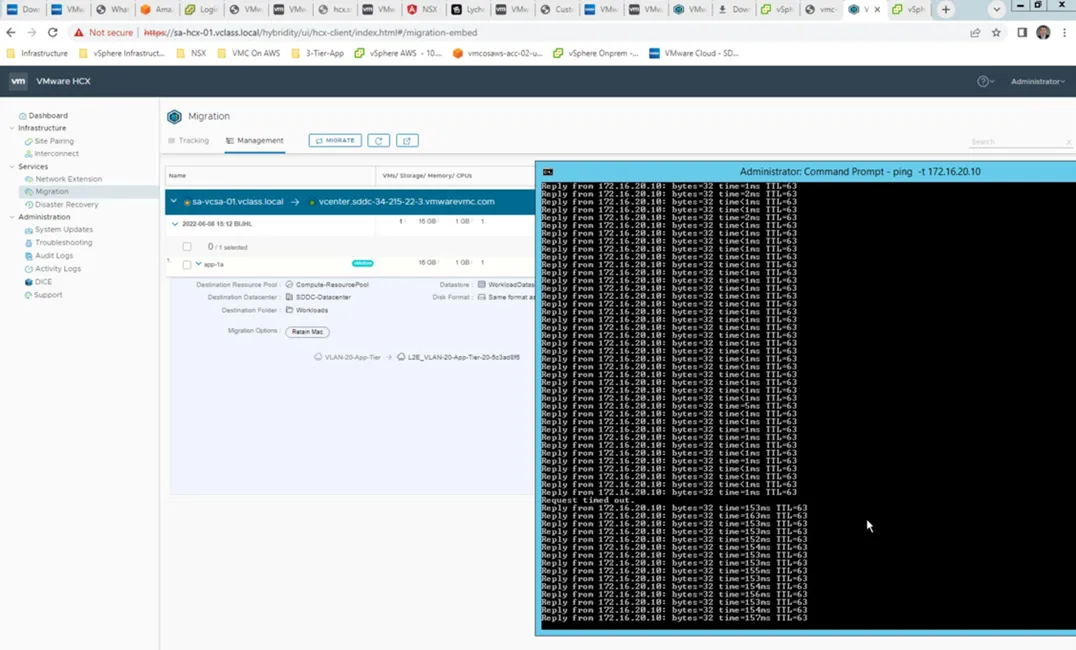The image size is (1076, 650).
Task: Click the MIGRATE button
Action: click(335, 141)
